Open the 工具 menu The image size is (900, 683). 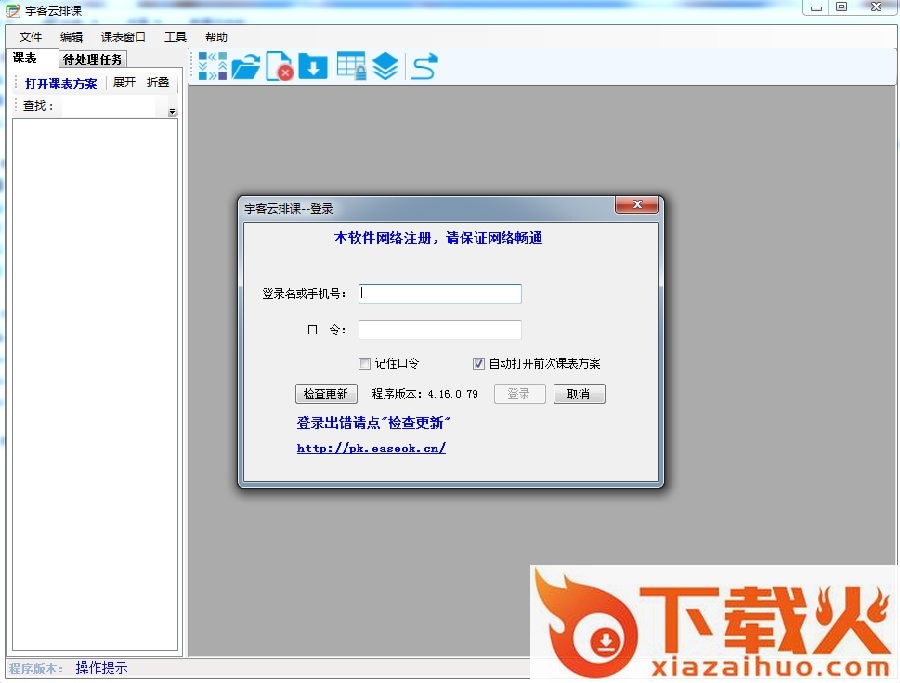(x=175, y=37)
